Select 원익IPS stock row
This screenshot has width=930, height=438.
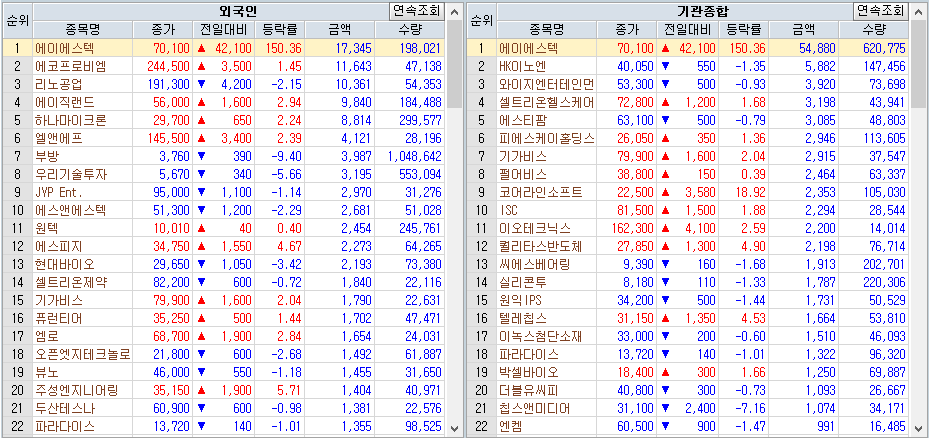688,300
